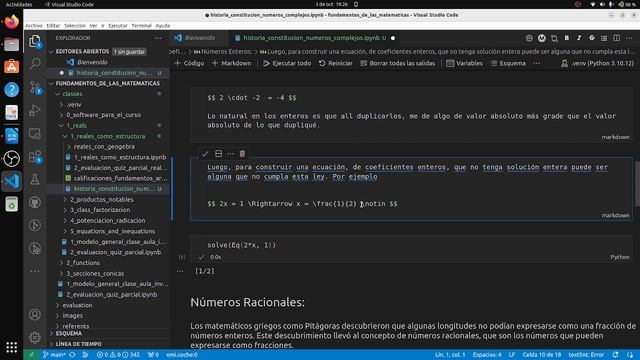Open calificaciones_fundamentos file in explorer
This screenshot has height=360, width=640.
120,178
